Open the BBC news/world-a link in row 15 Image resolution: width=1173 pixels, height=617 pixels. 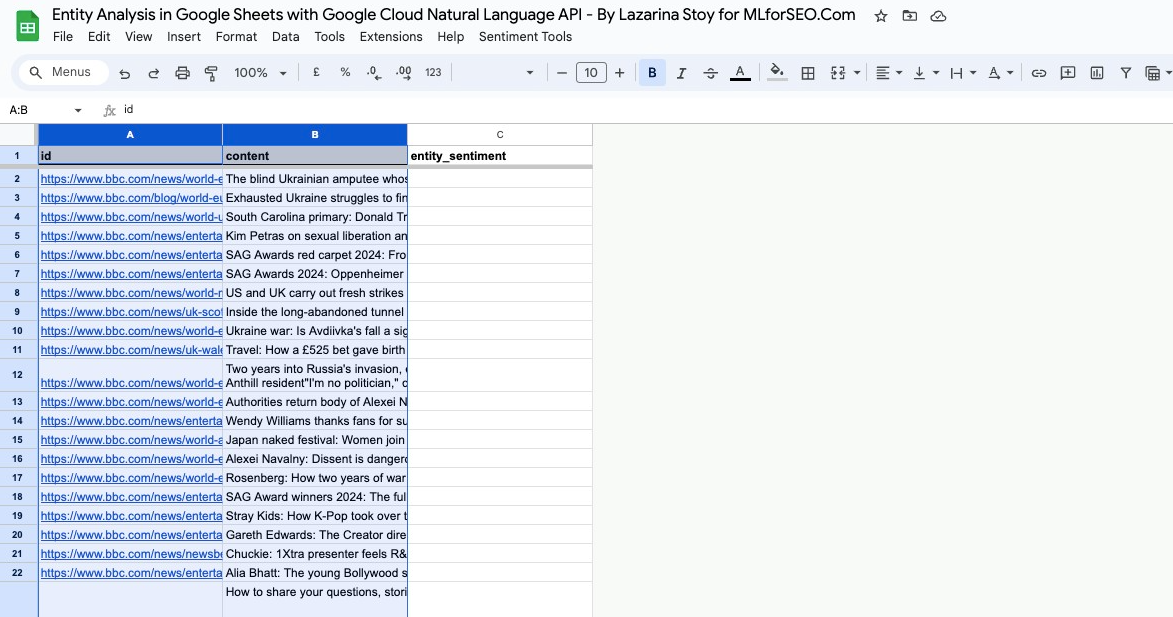tap(131, 440)
